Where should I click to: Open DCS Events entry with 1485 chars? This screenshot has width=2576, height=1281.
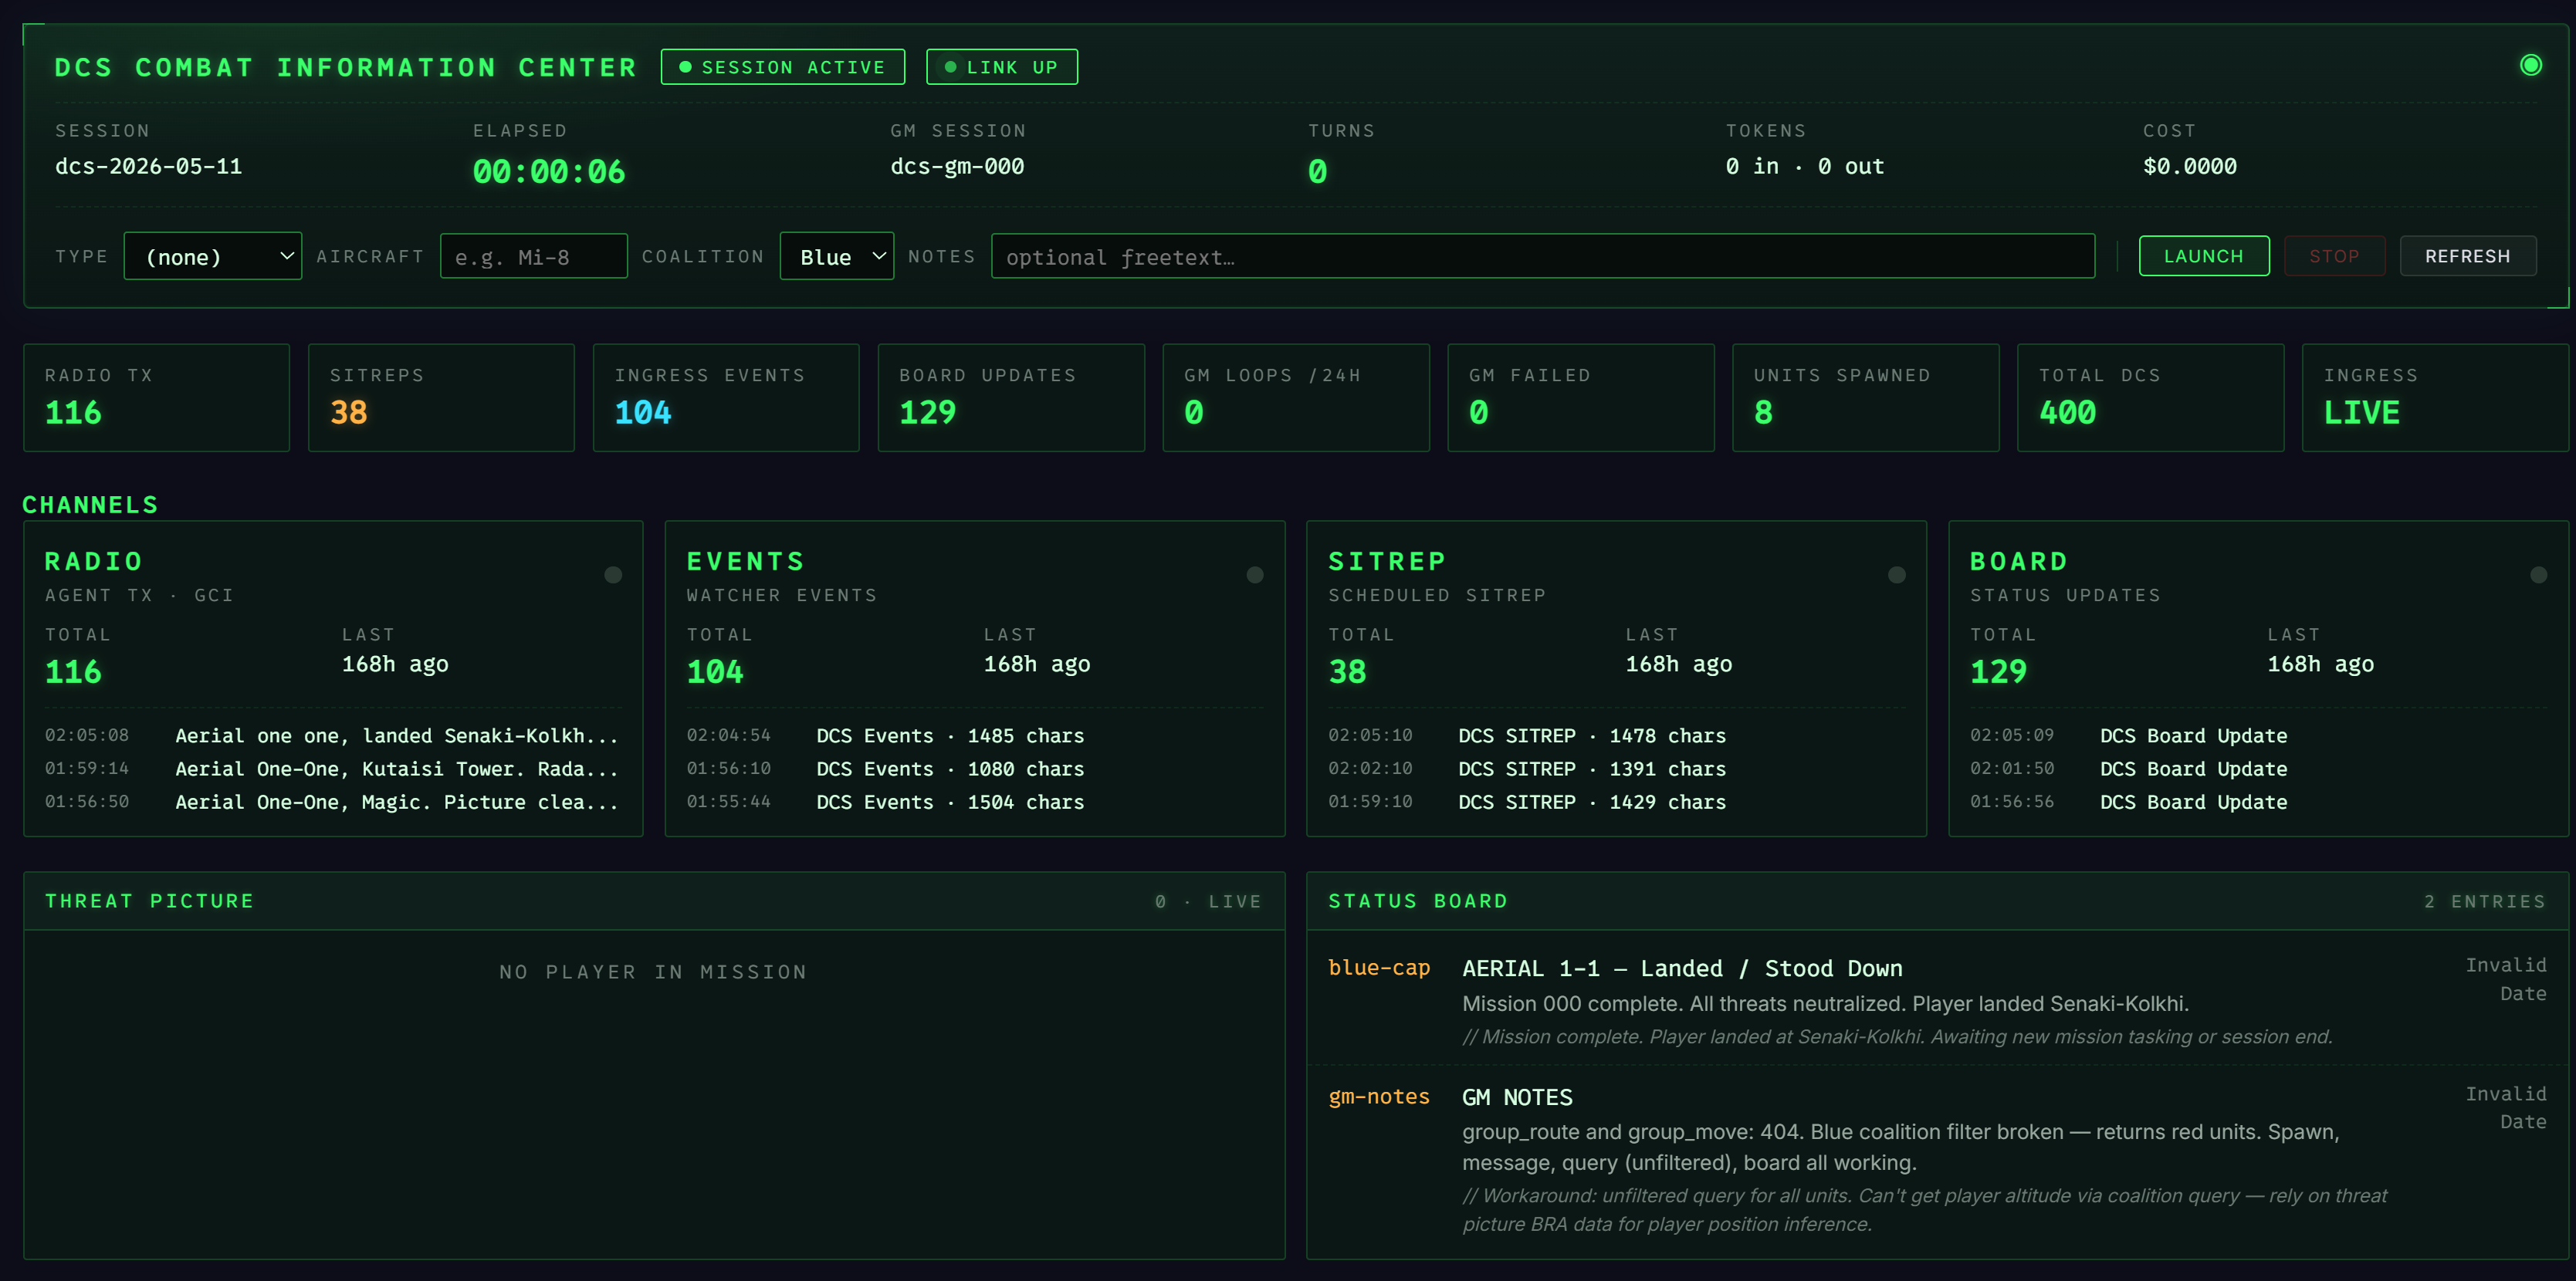coord(974,736)
